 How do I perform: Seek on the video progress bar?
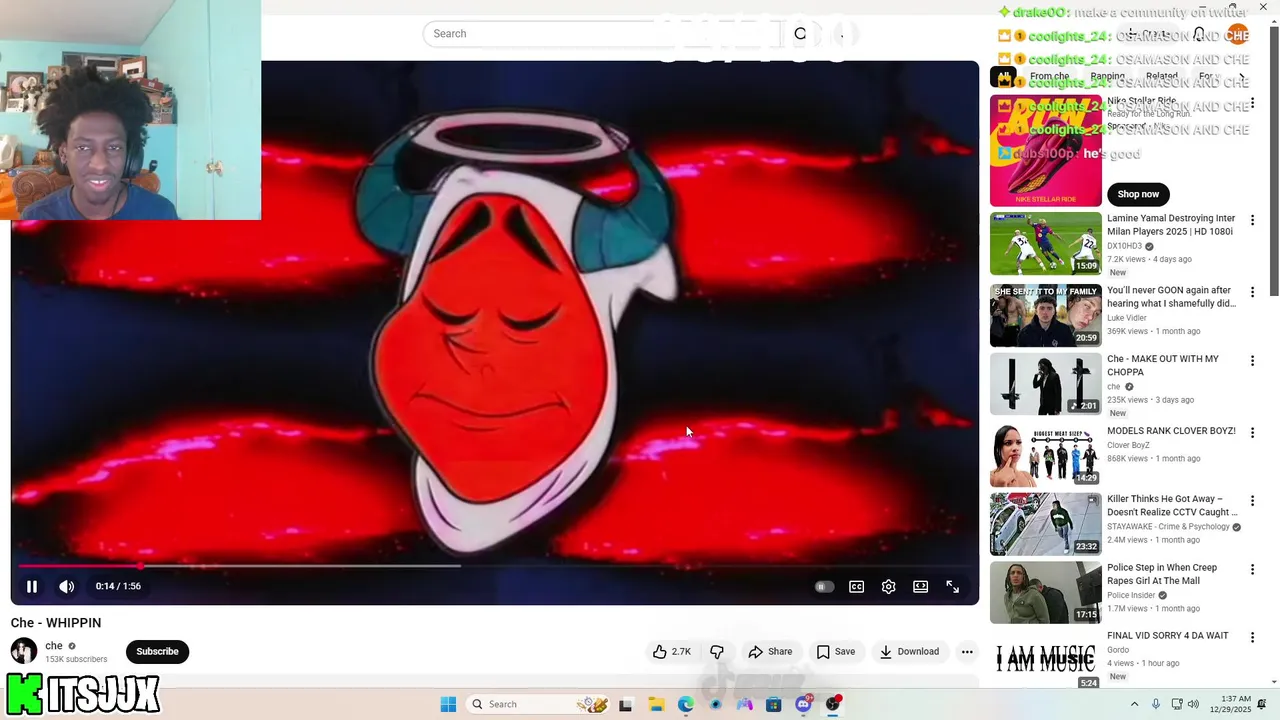coord(495,566)
